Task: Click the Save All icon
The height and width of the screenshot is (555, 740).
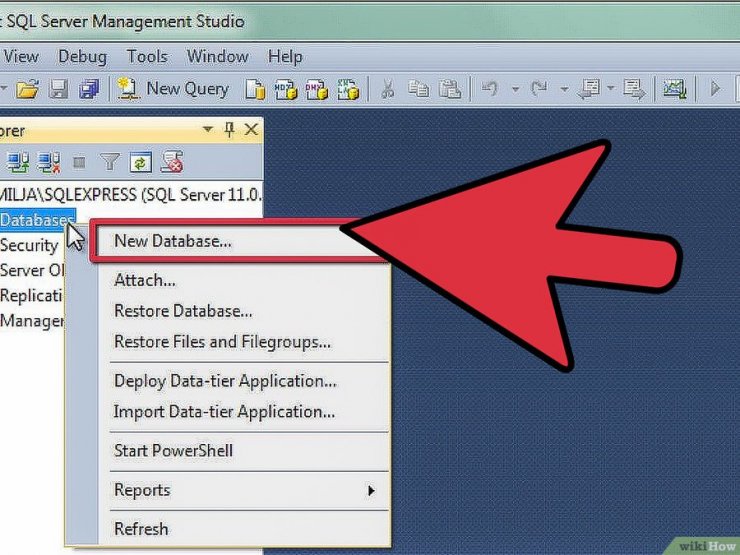Action: pos(89,89)
